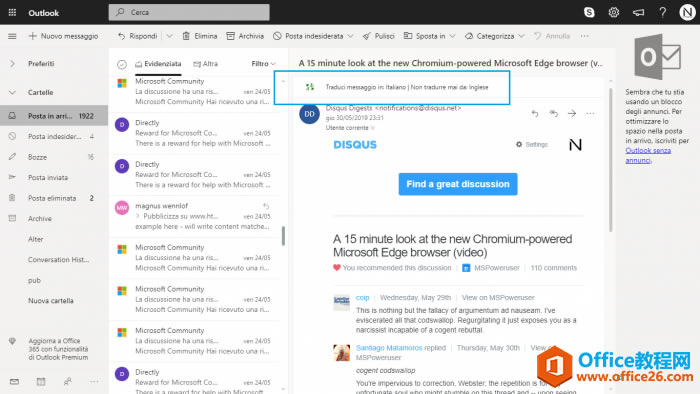Screen dimensions: 700x394
Task: Open message more actions ellipsis
Action: (590, 113)
